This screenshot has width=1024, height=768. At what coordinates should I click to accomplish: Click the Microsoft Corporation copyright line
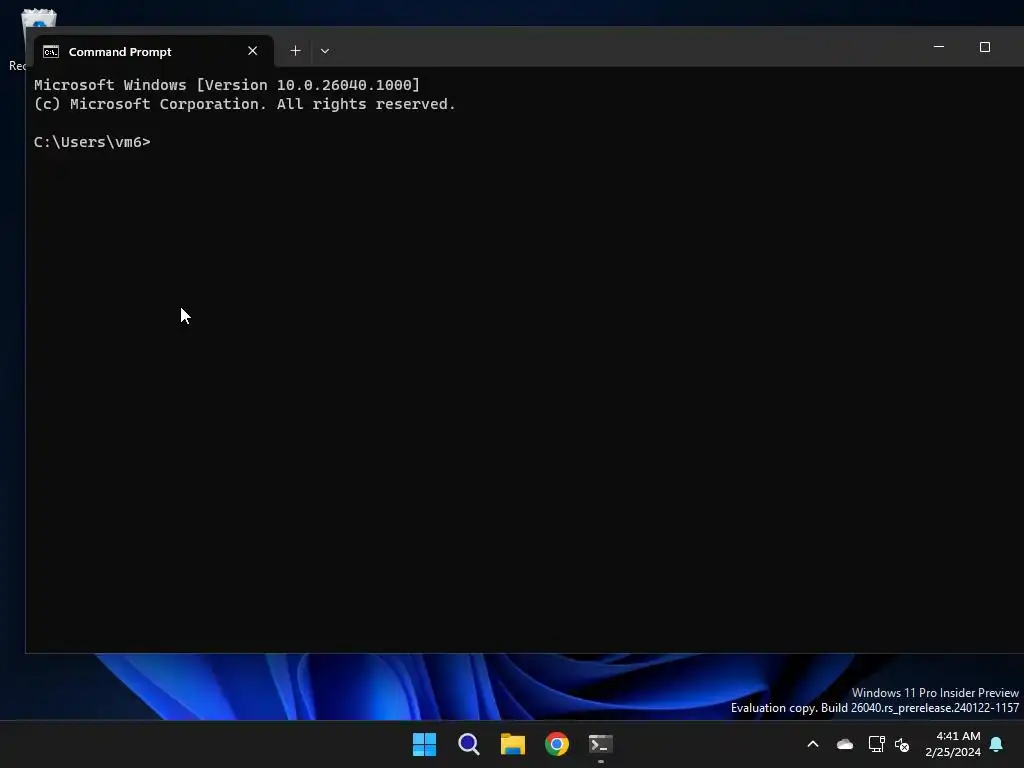pos(244,104)
